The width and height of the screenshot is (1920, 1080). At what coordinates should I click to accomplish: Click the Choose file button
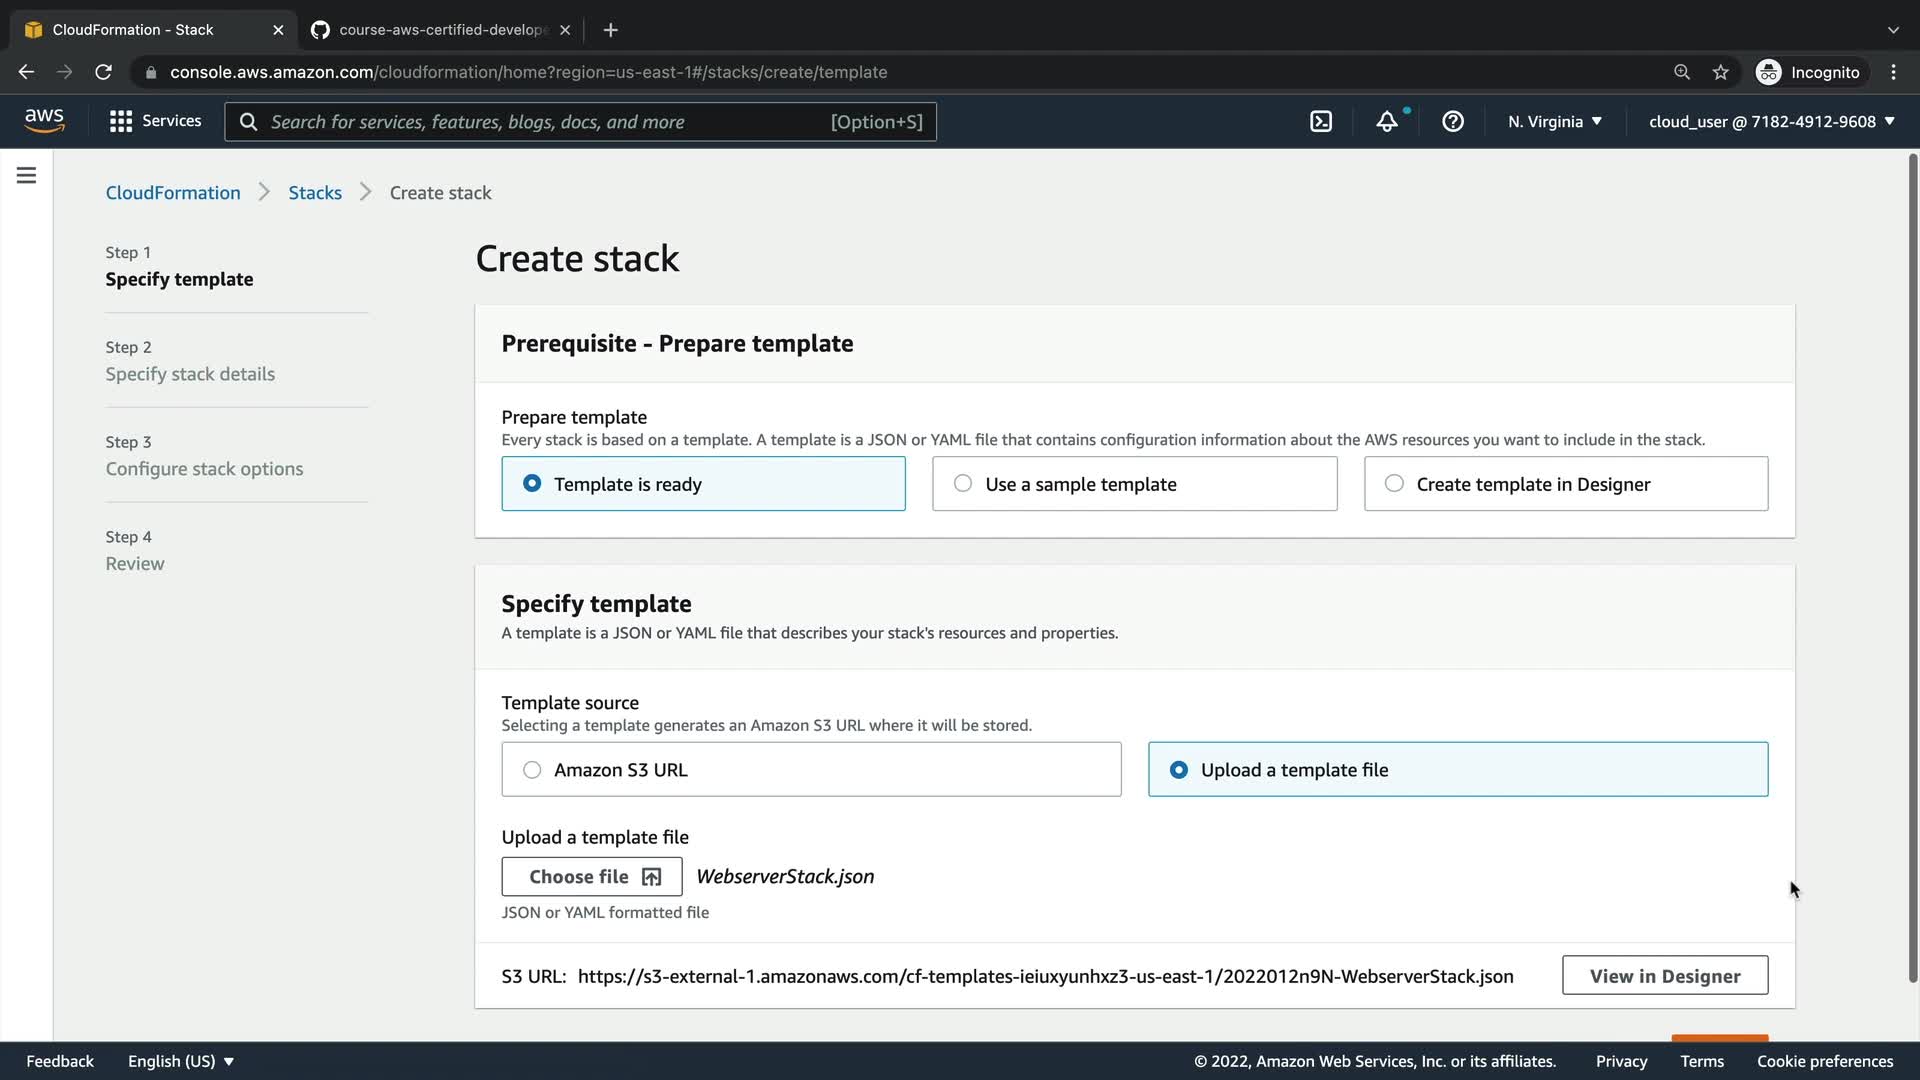click(592, 876)
